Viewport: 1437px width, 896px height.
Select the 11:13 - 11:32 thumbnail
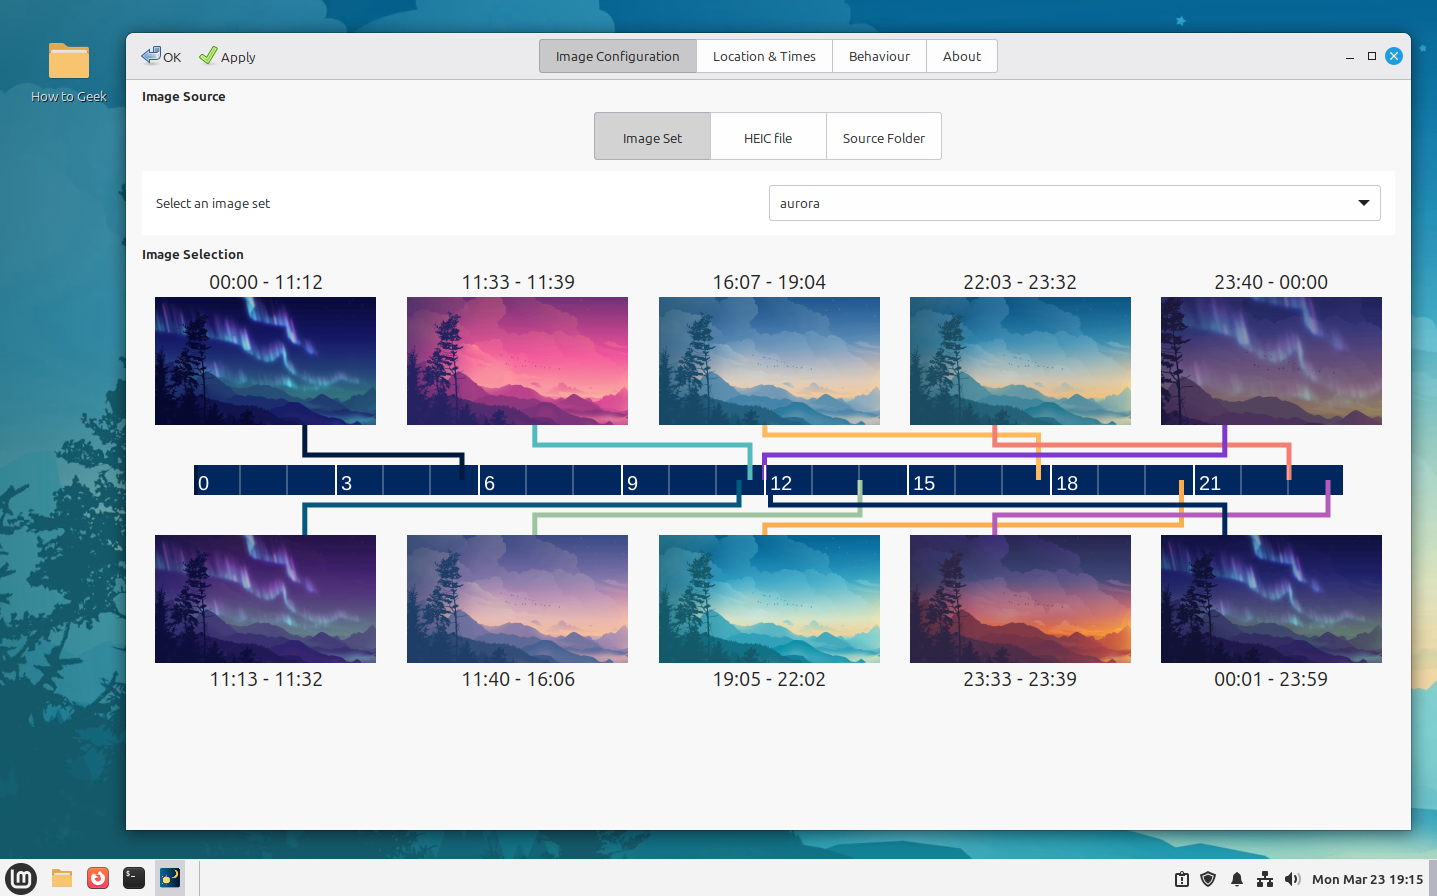click(265, 599)
